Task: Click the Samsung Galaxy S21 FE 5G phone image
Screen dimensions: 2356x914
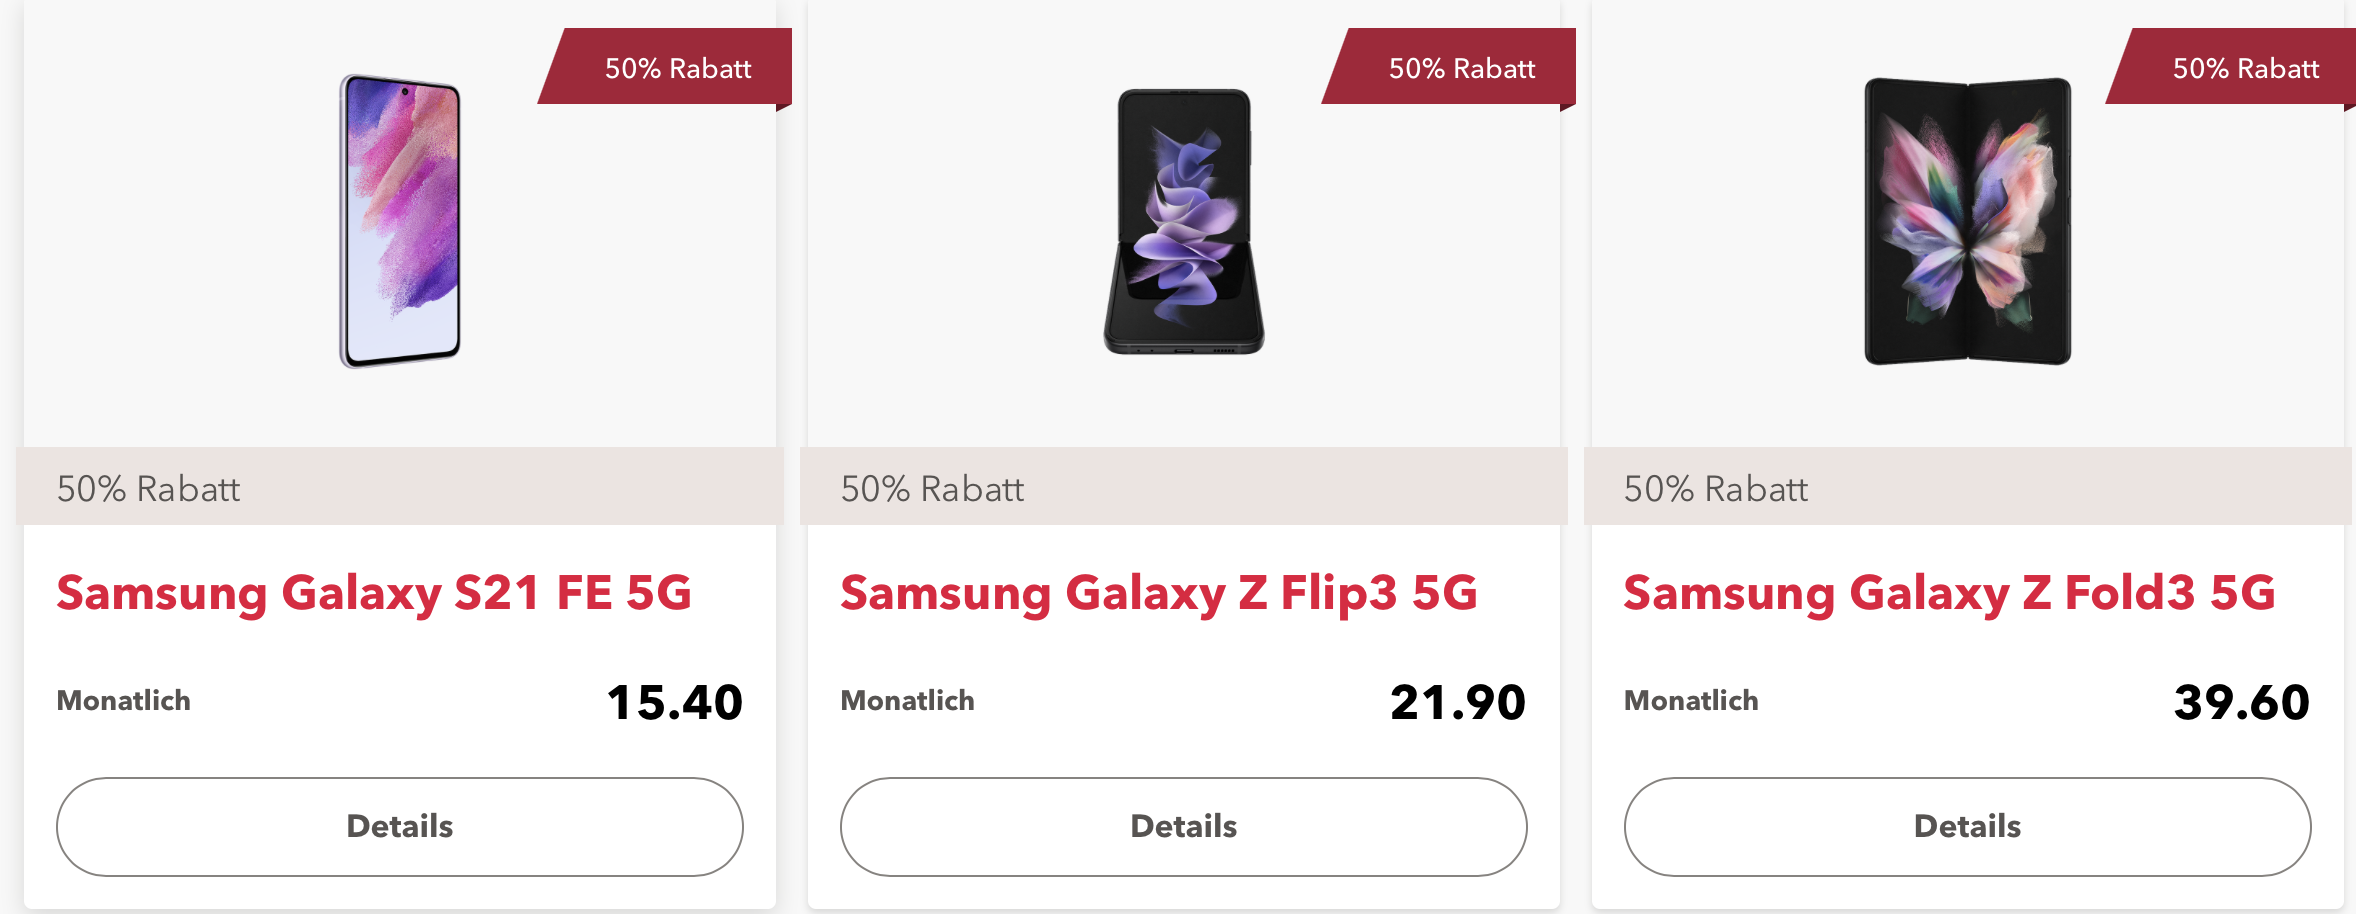Action: (400, 221)
